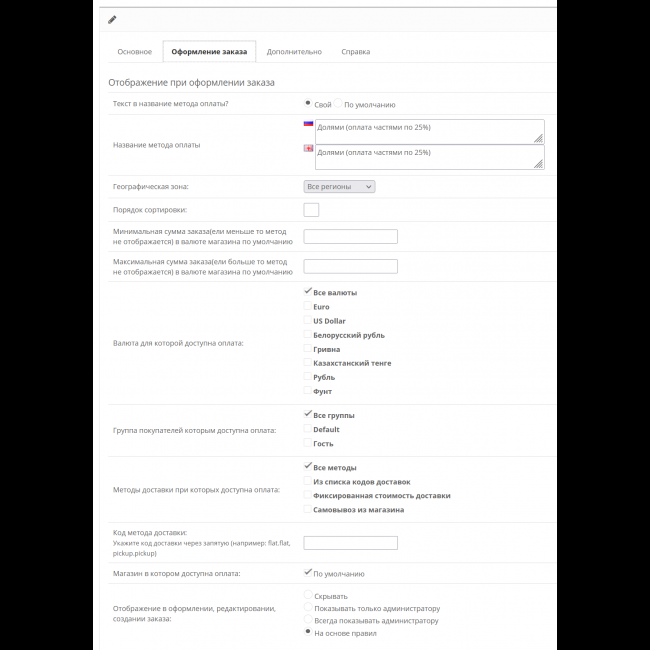
Task: Open the Справка tab
Action: pyautogui.click(x=355, y=52)
